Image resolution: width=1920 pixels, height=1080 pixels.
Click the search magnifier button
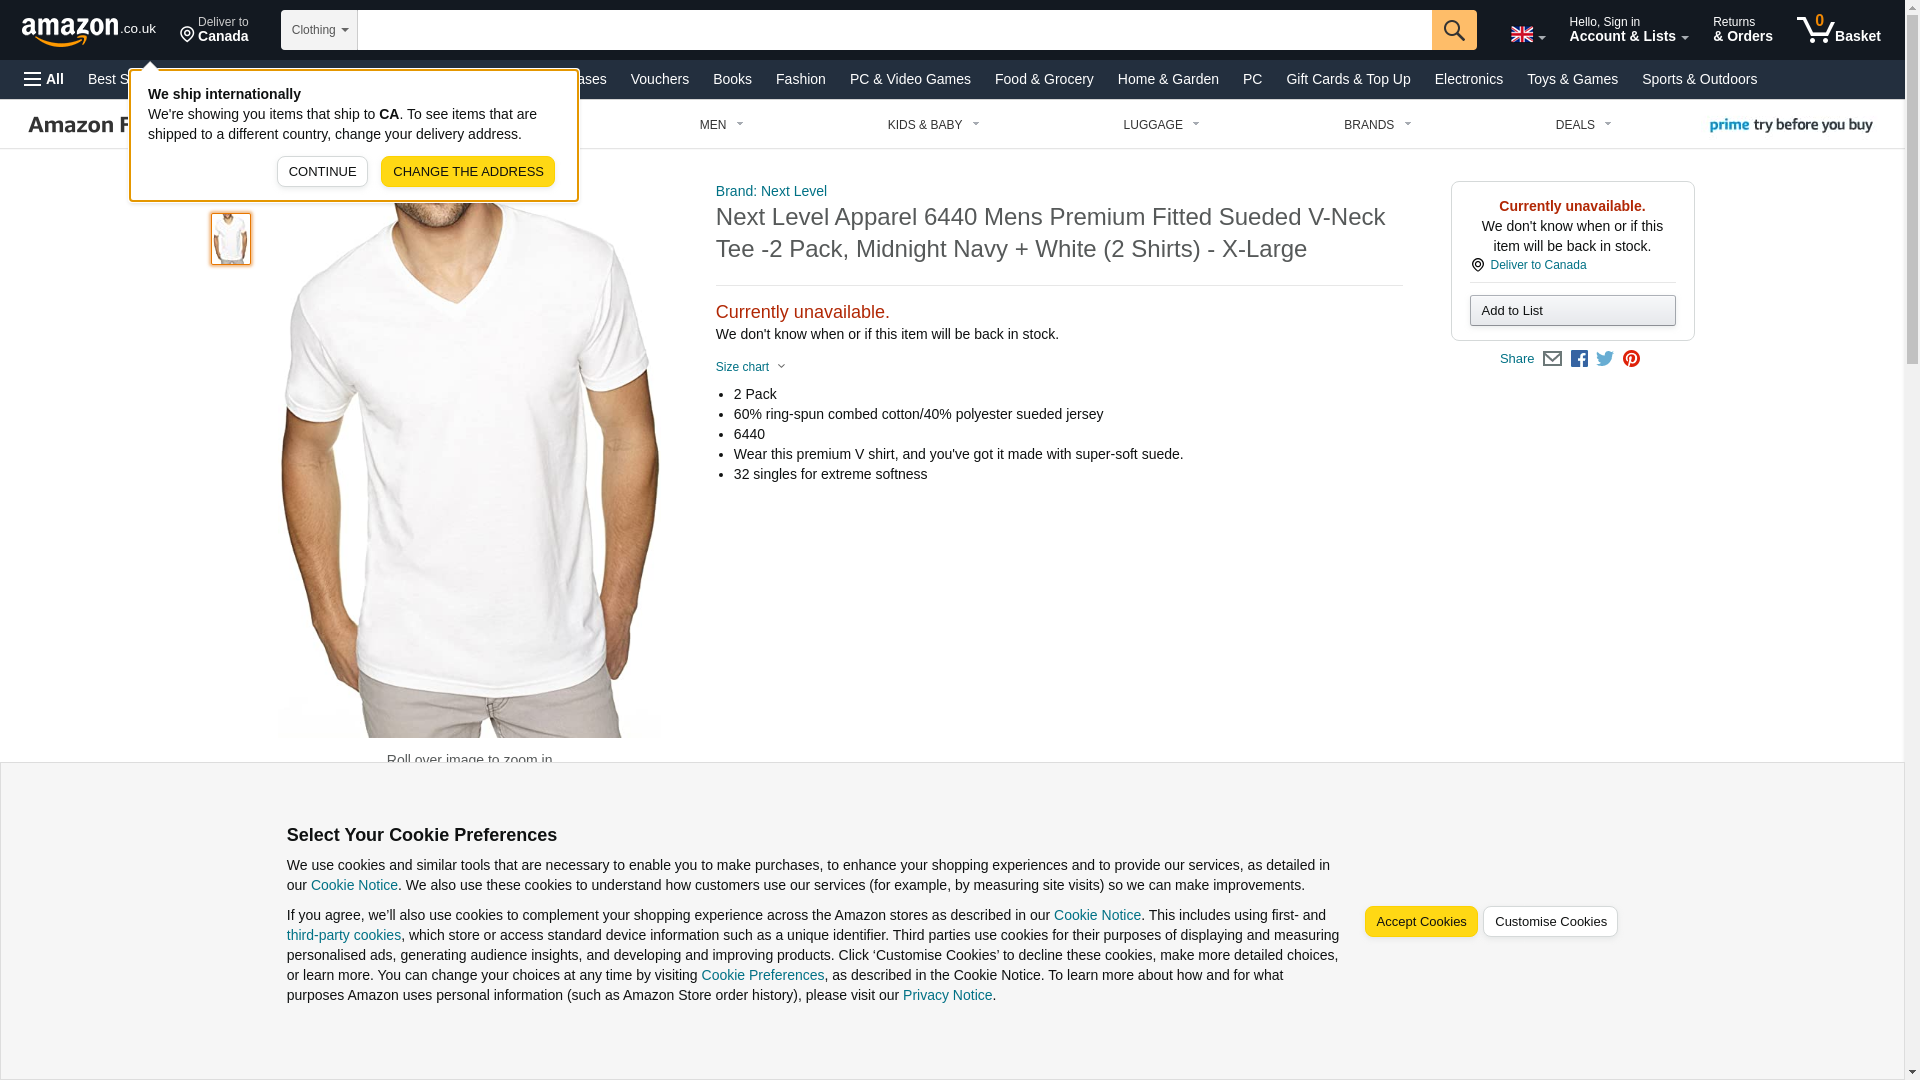[x=1454, y=30]
